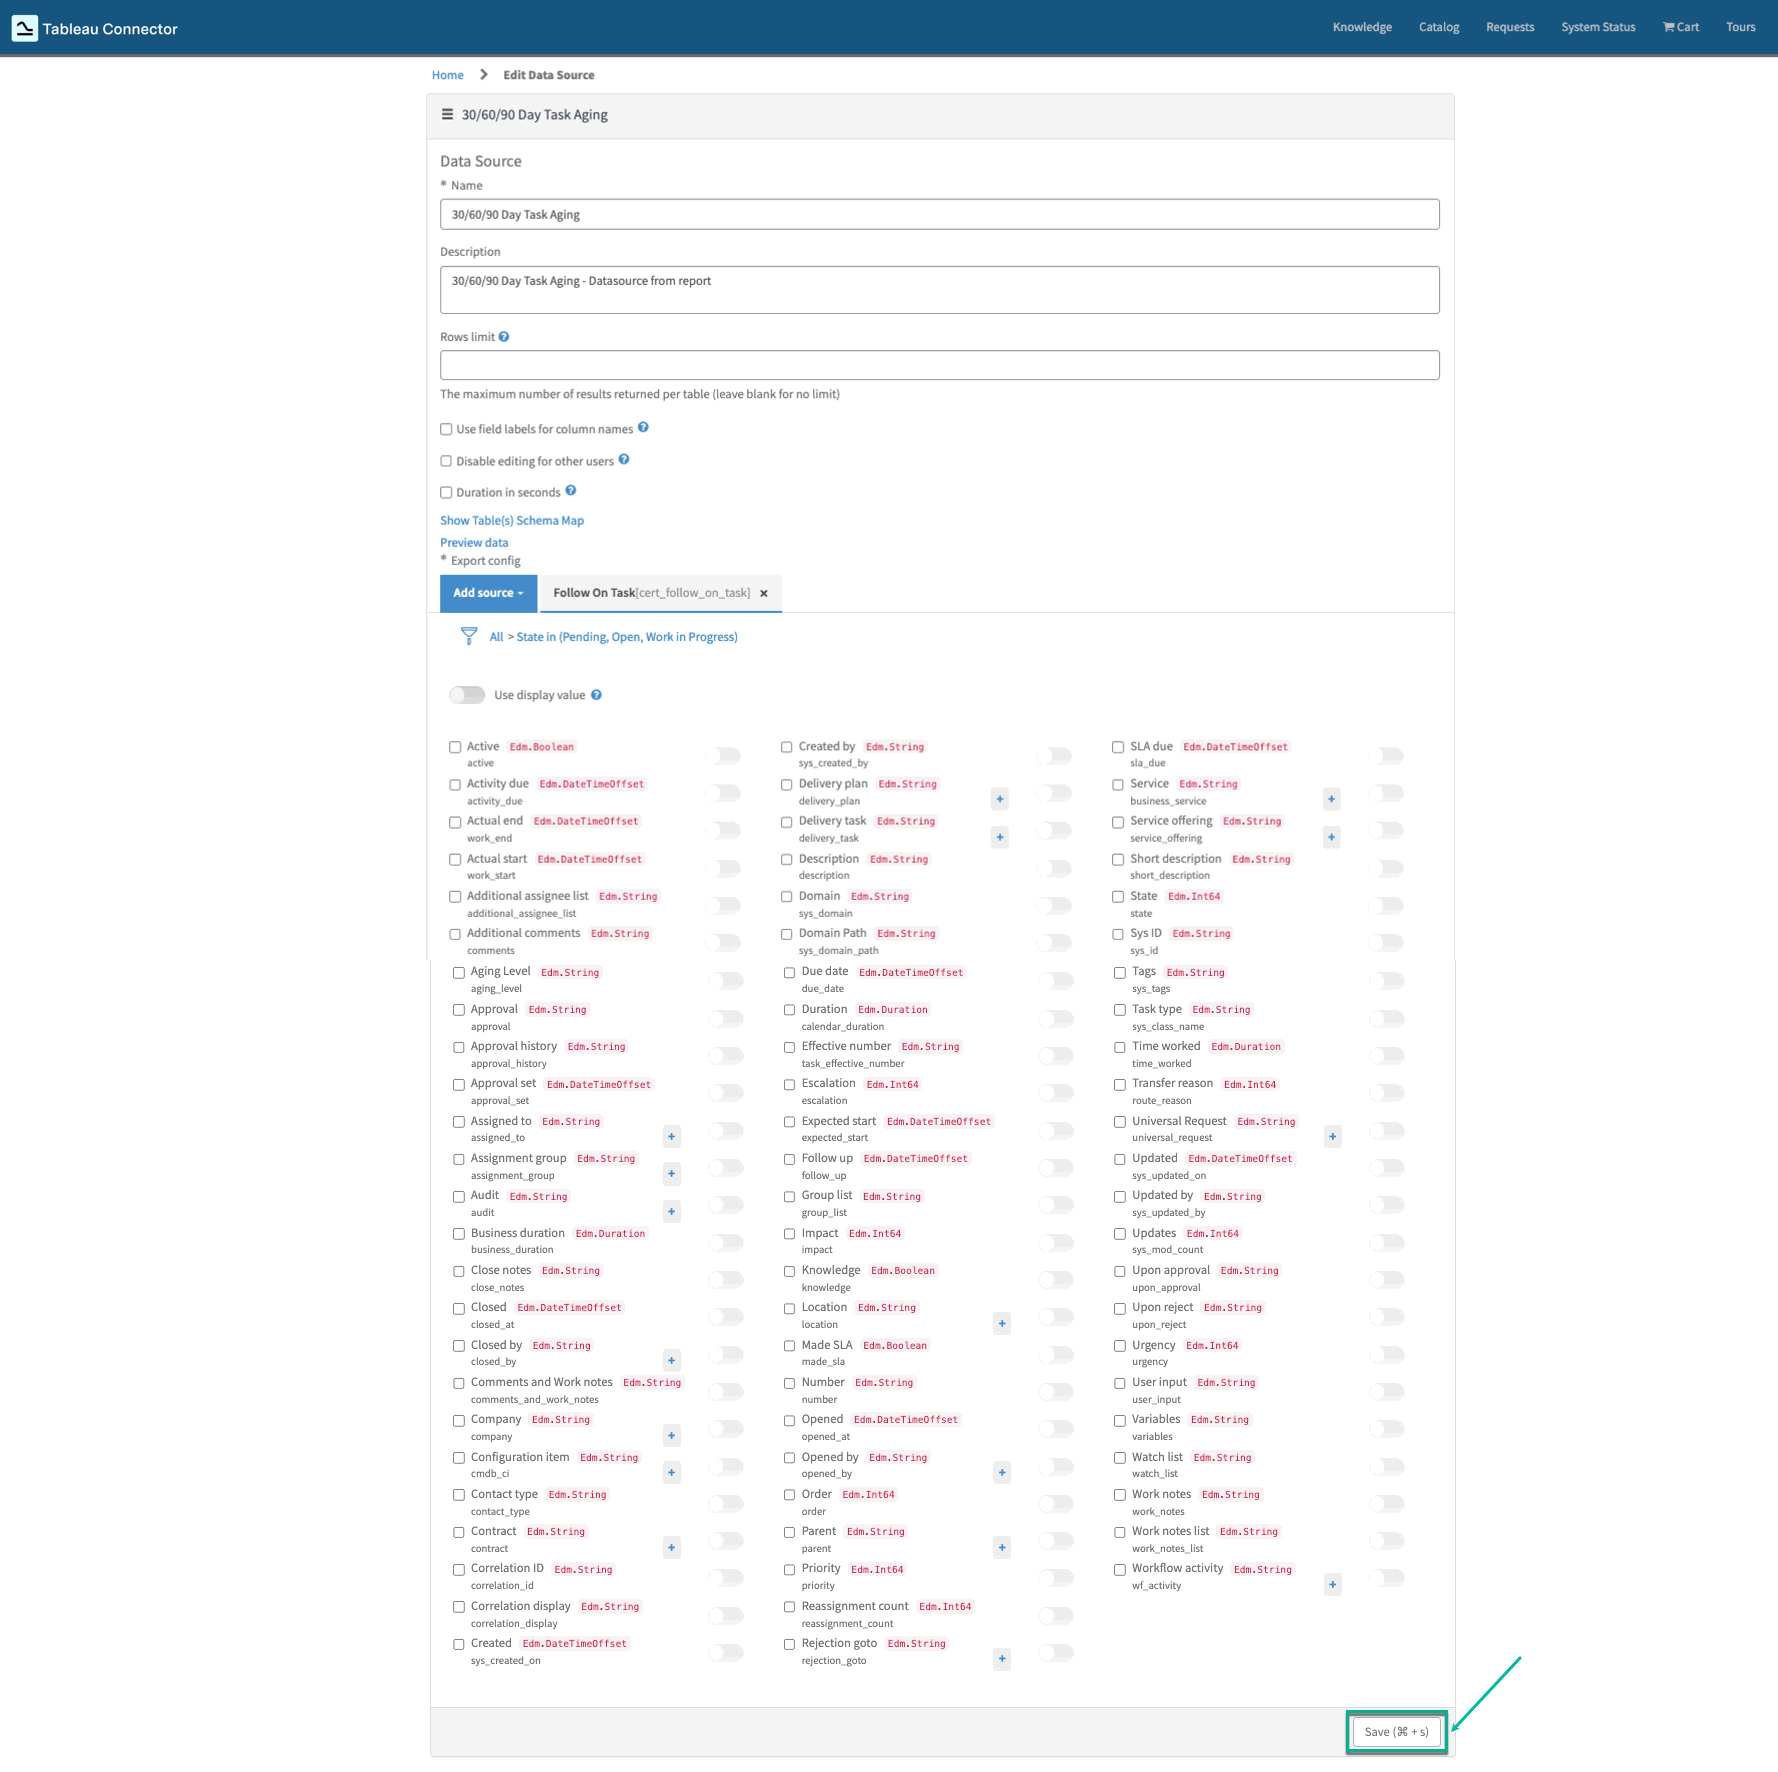Open Show Table(s) Schema Map
The image size is (1778, 1772).
(512, 520)
